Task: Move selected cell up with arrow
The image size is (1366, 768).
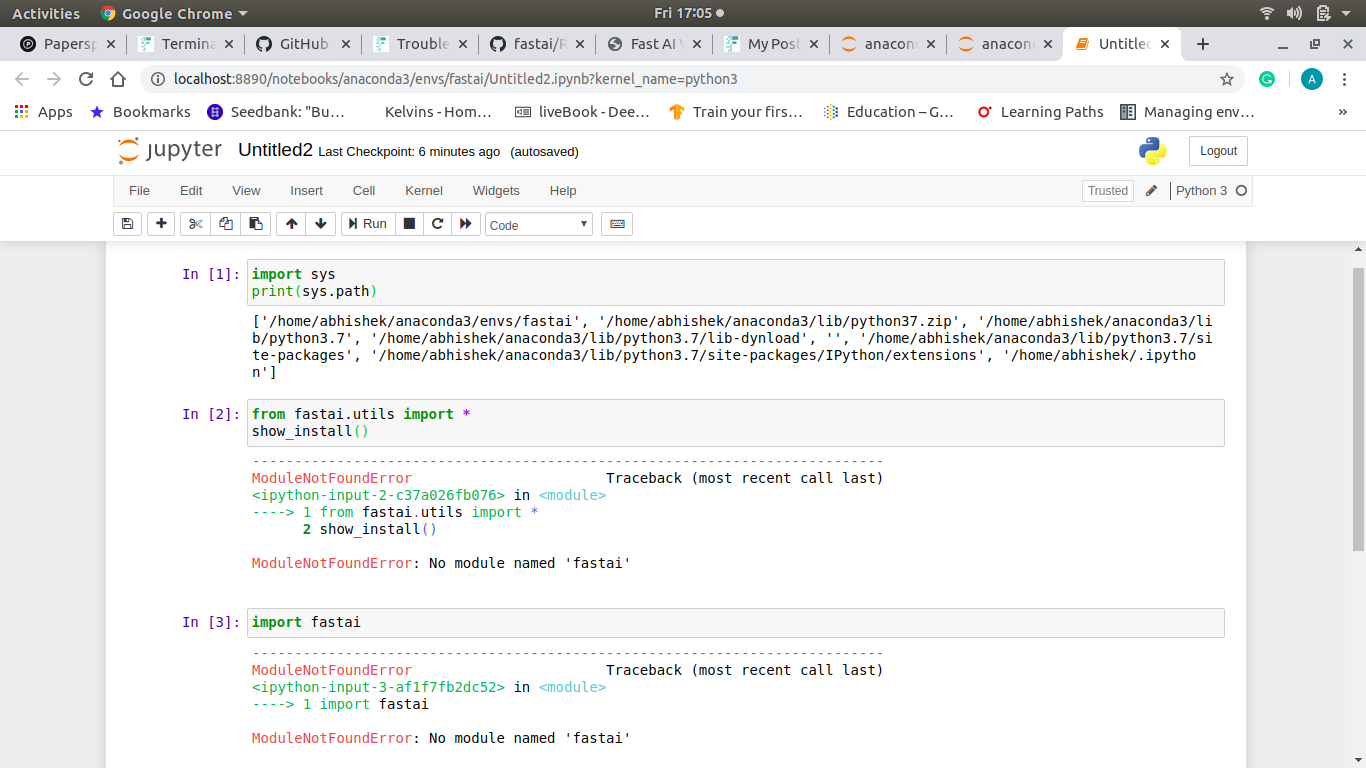Action: click(291, 224)
